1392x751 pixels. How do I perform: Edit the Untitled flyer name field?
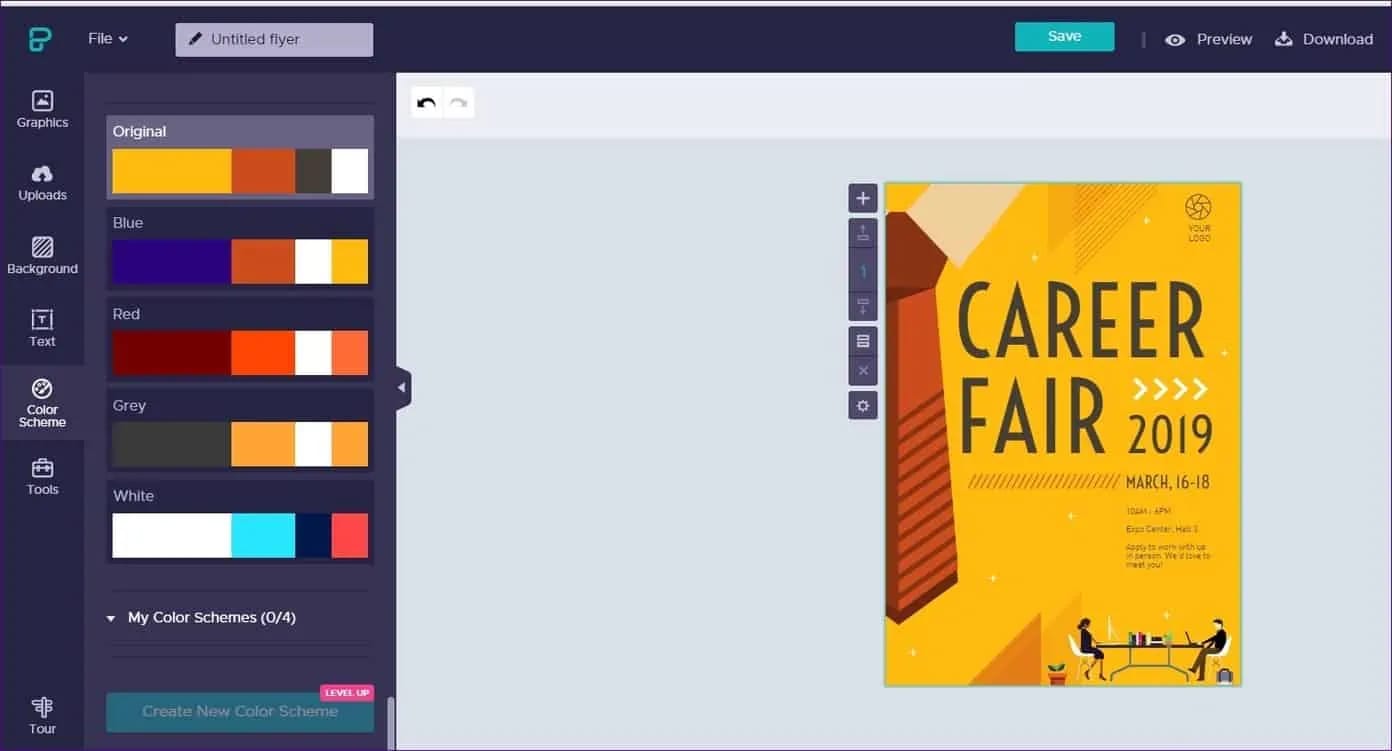pyautogui.click(x=274, y=40)
